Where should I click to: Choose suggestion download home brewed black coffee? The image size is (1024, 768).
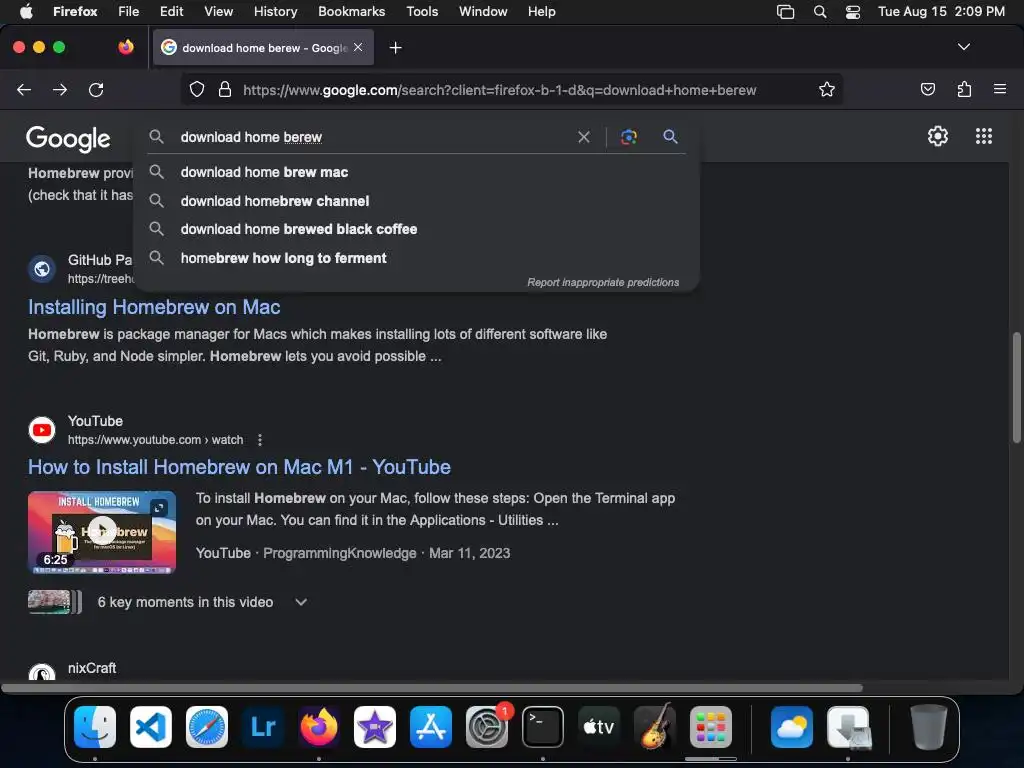click(x=416, y=229)
